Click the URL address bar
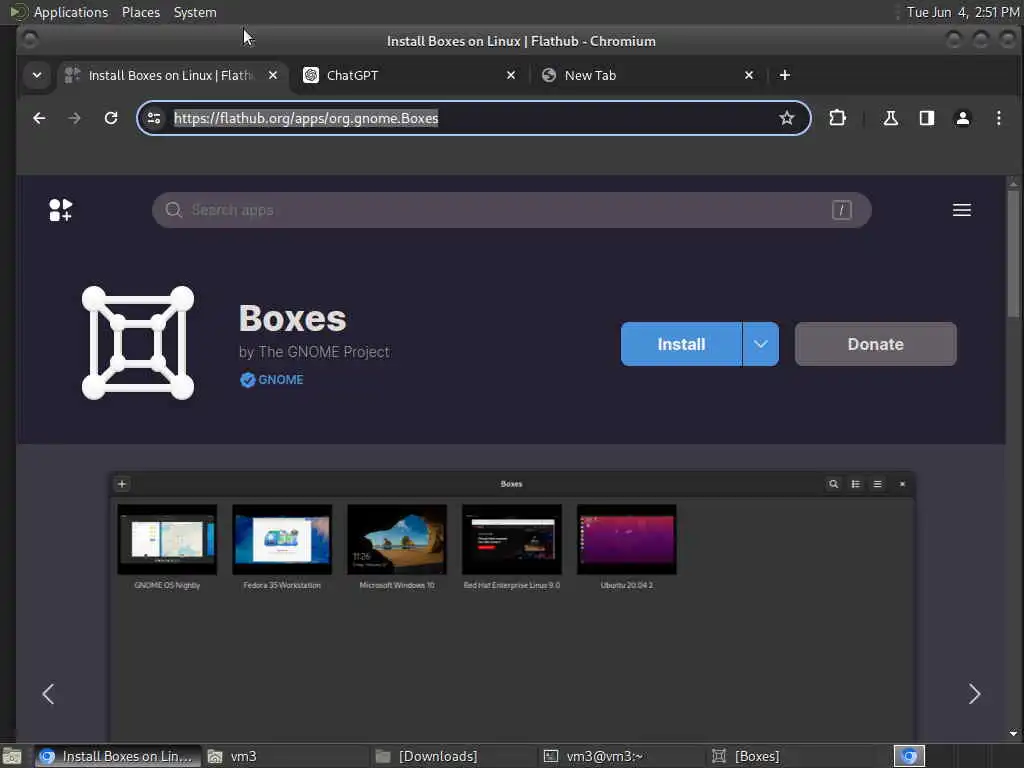 [473, 118]
